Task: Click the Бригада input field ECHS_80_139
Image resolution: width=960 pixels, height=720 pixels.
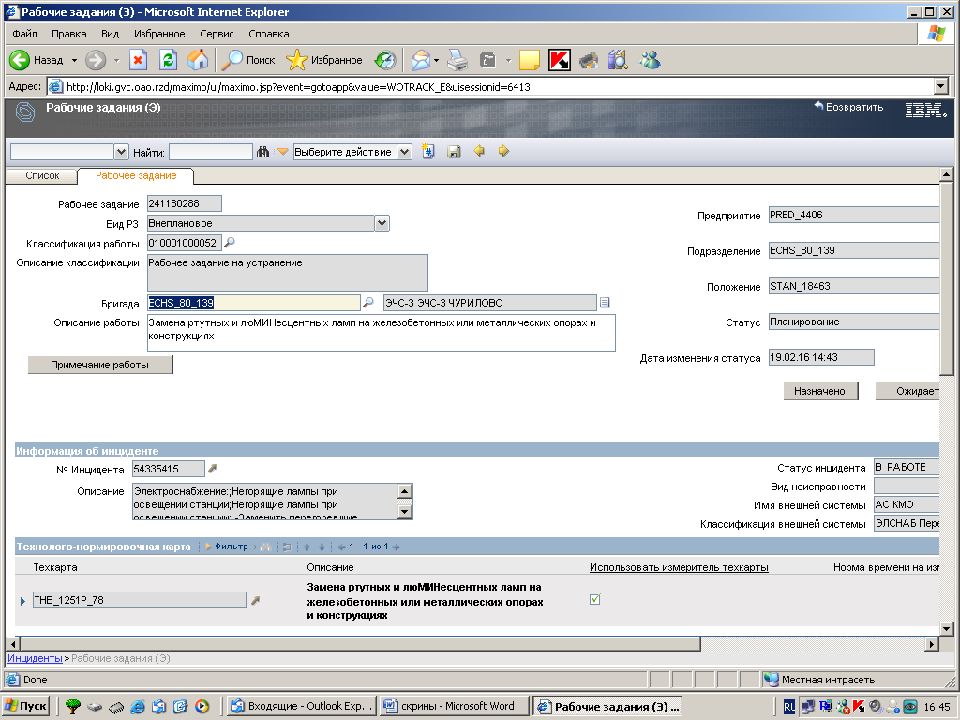Action: coord(253,302)
